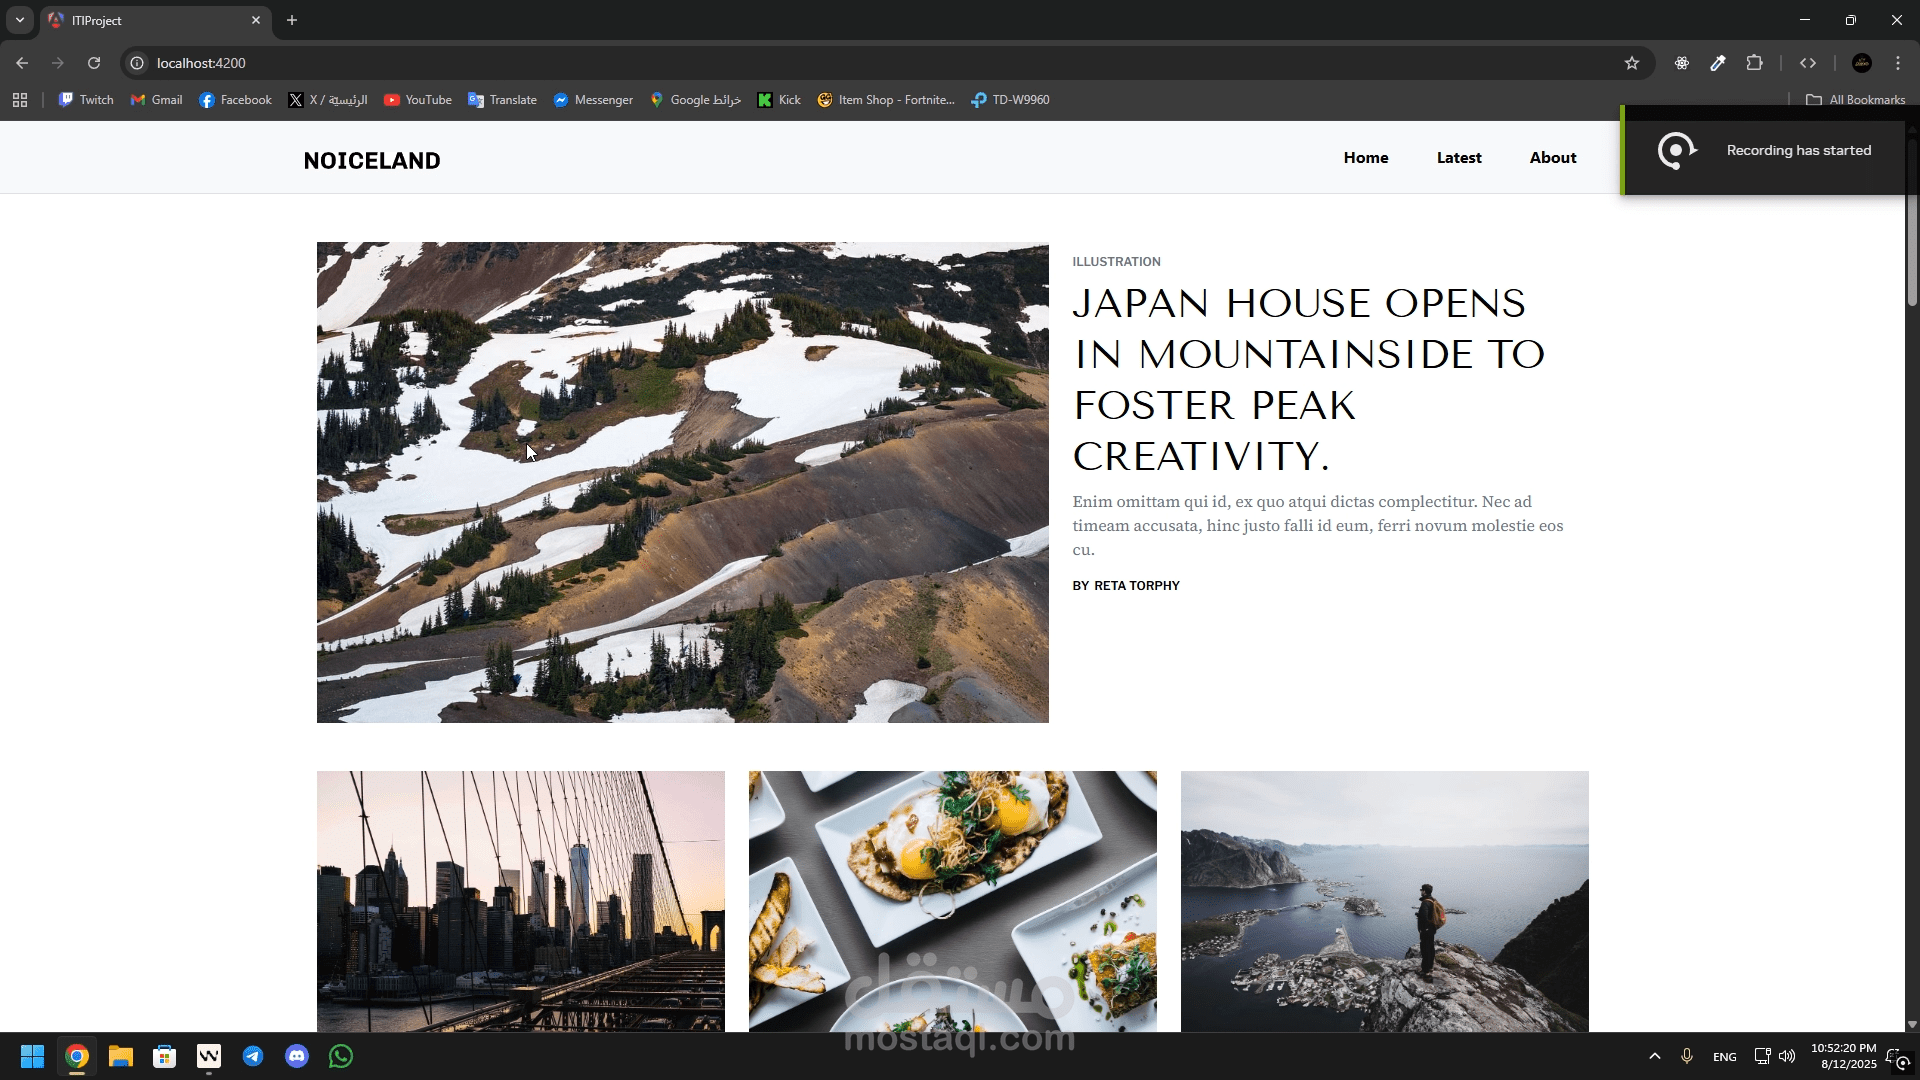This screenshot has height=1080, width=1920.
Task: Go to the Latest nav item
Action: [x=1459, y=158]
